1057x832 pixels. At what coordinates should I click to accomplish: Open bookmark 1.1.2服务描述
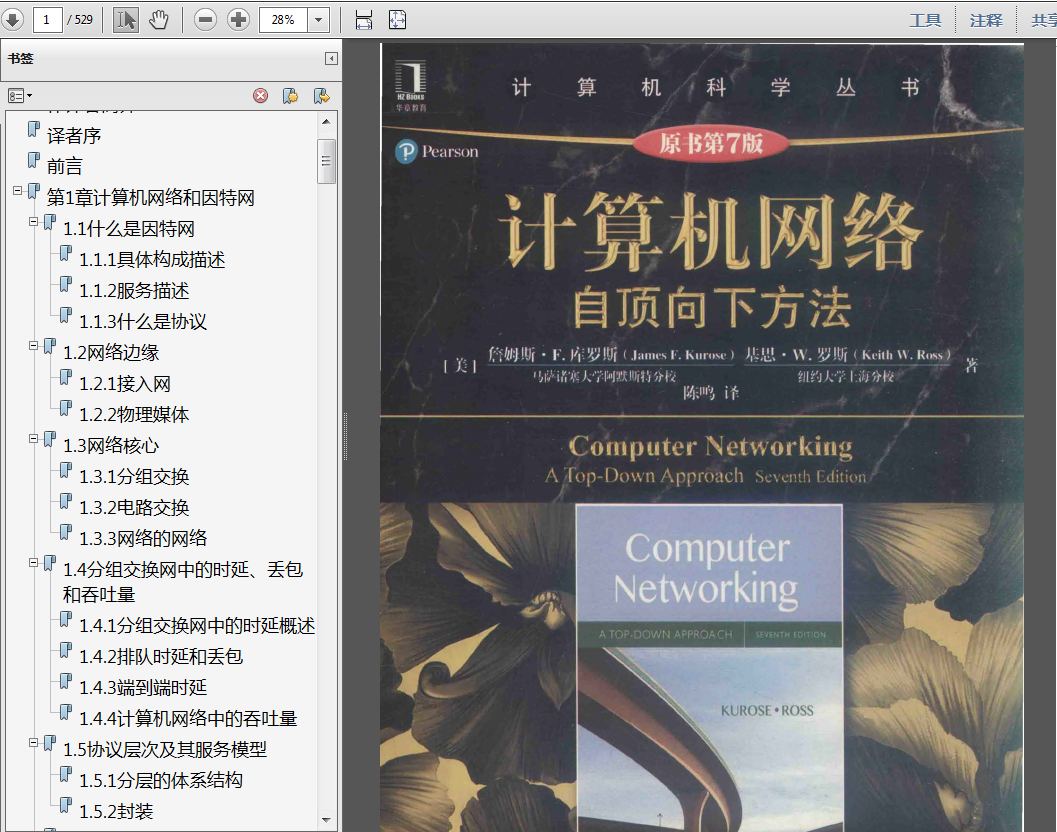(x=134, y=291)
